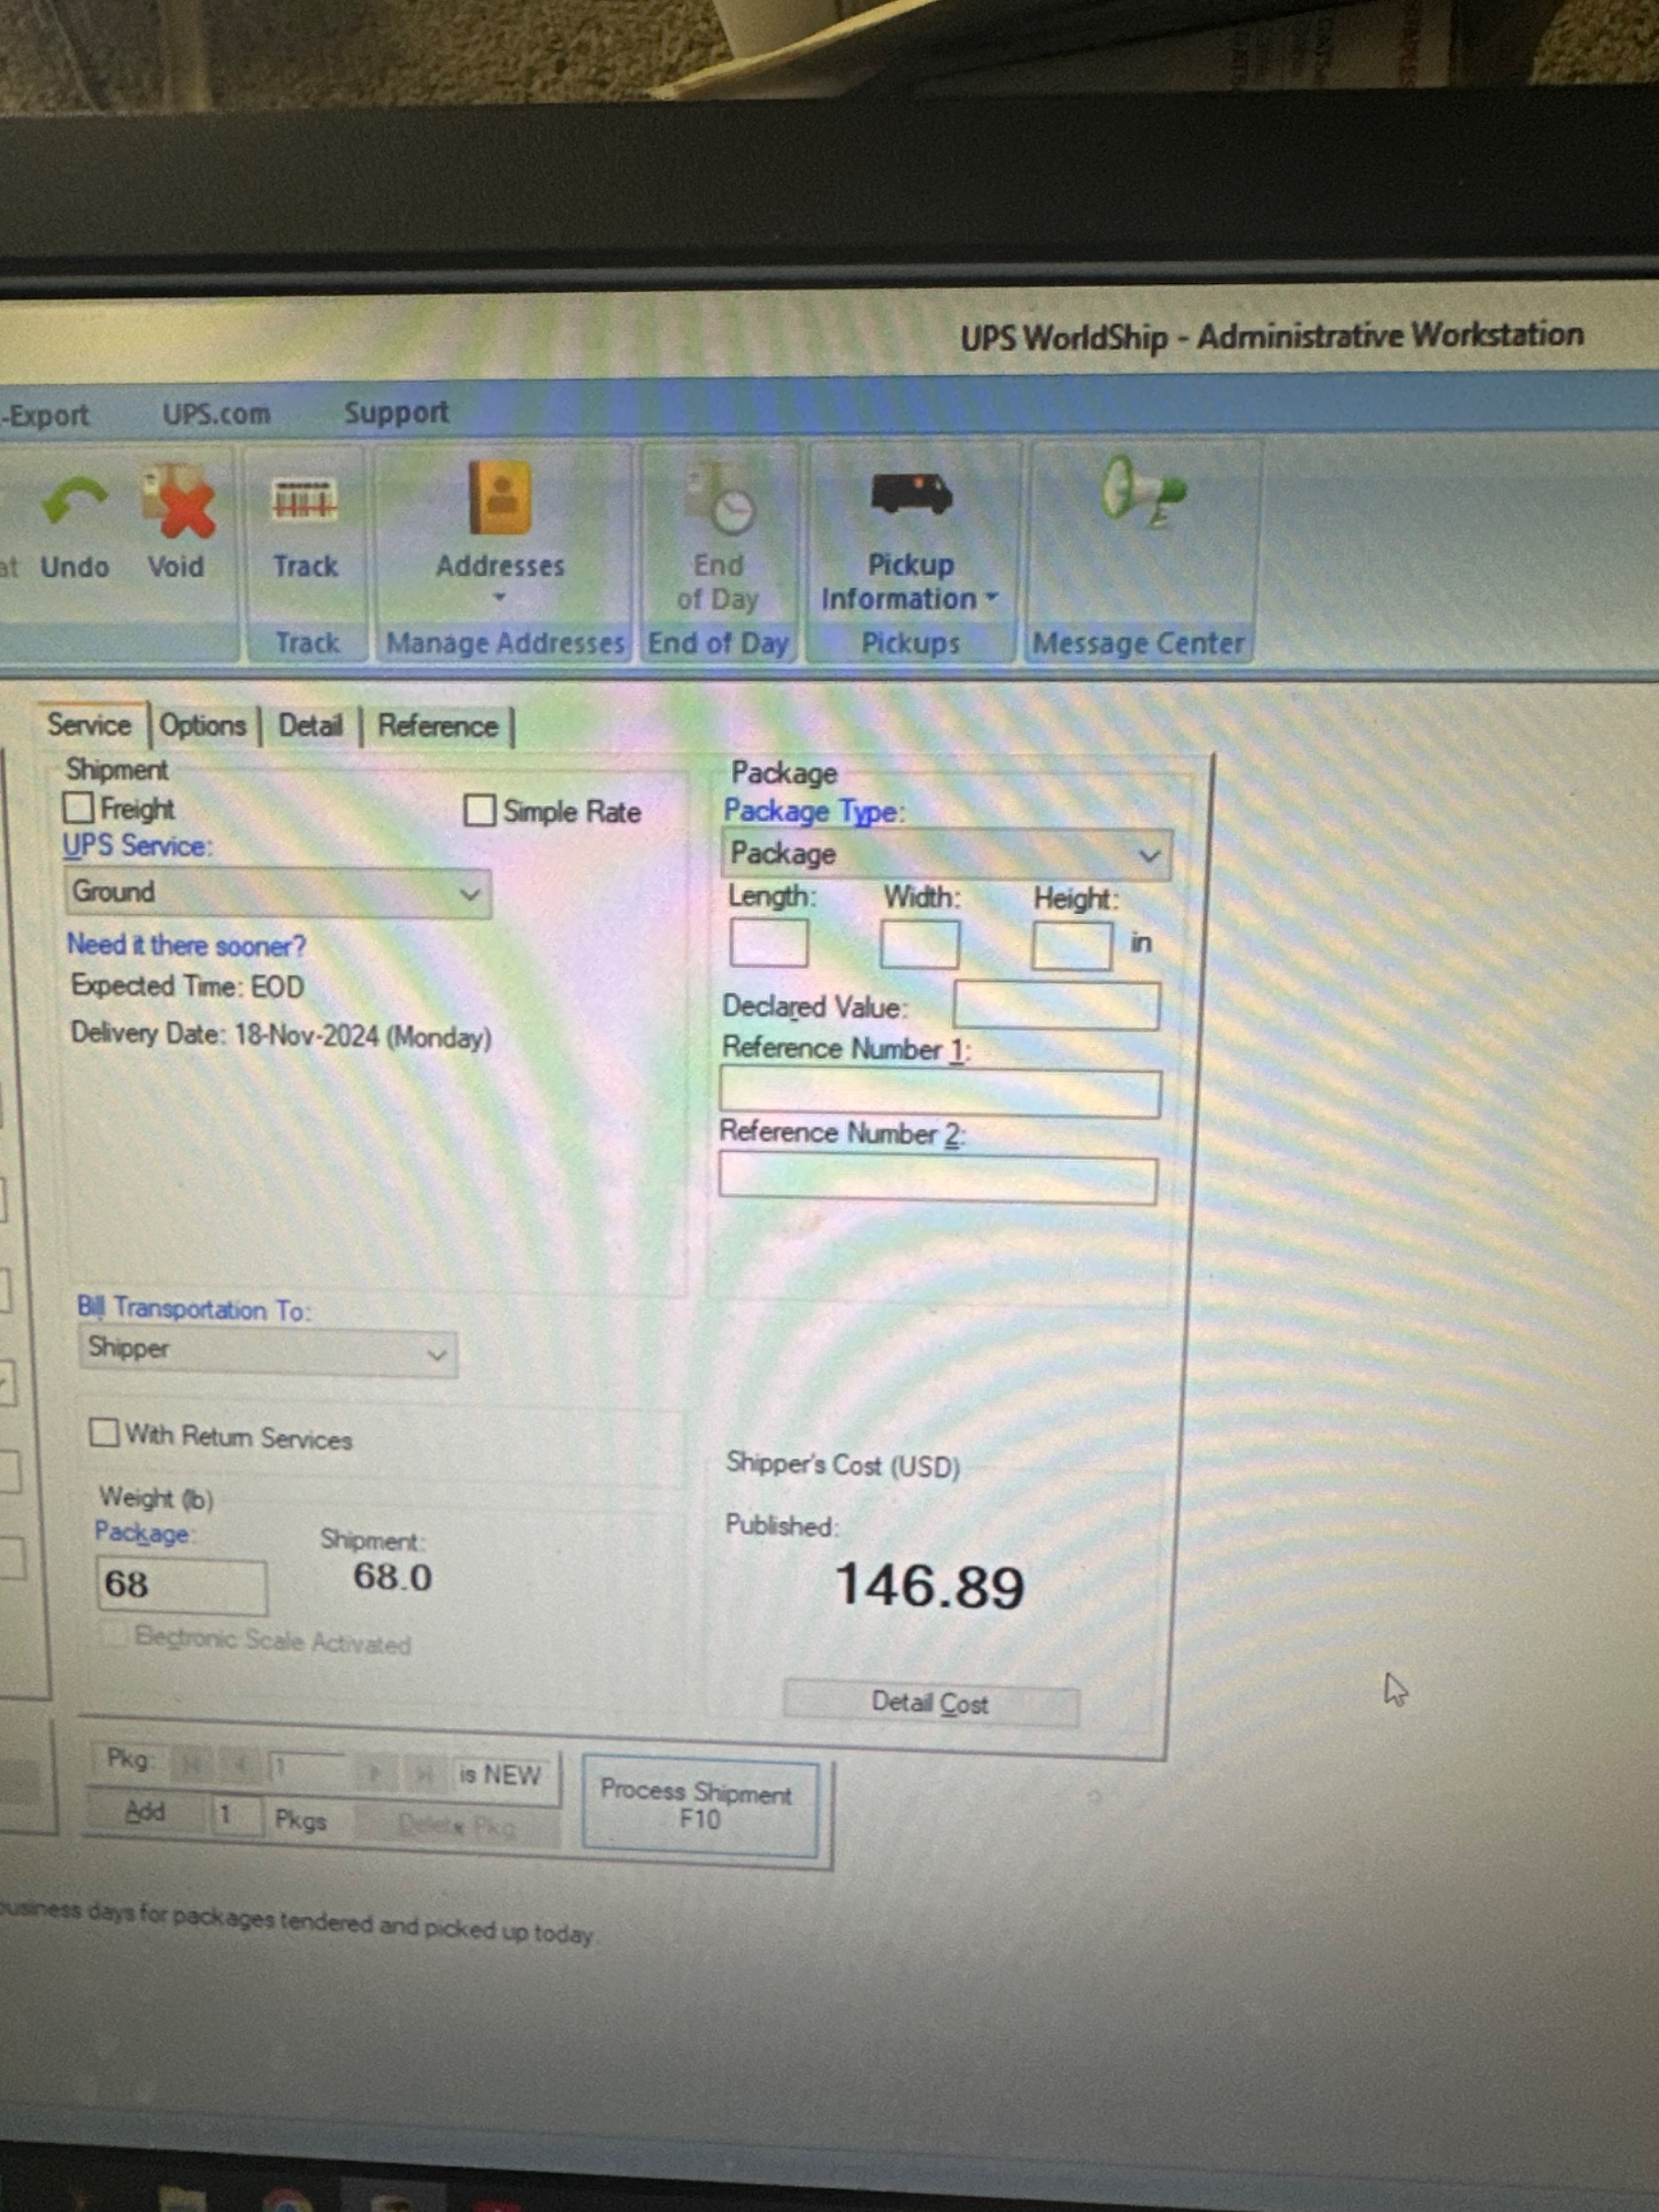Click the Undo green arrow icon
This screenshot has width=1659, height=2212.
coord(74,500)
